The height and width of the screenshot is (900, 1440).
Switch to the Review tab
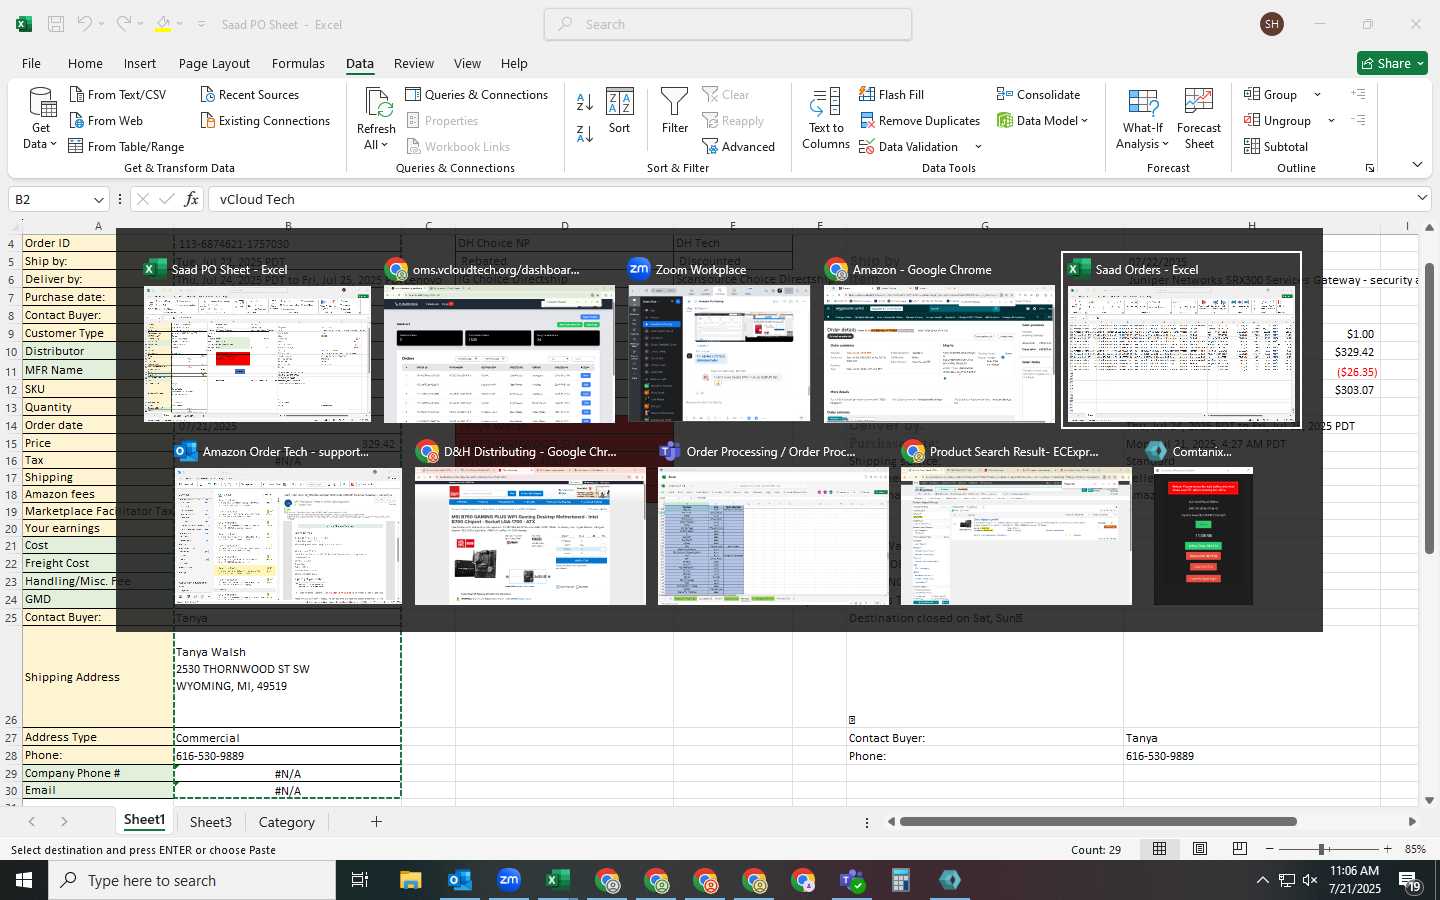(413, 63)
